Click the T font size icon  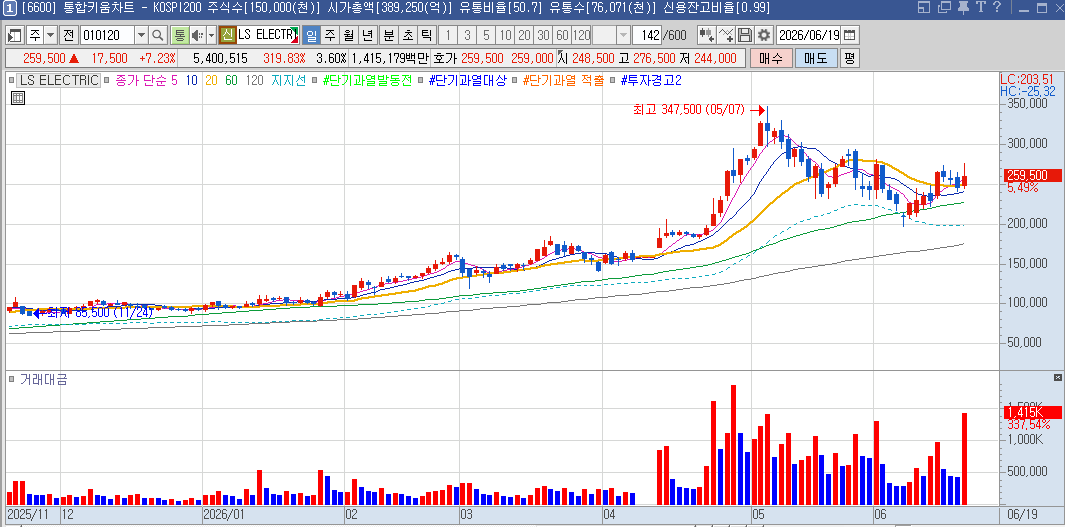(x=980, y=7)
